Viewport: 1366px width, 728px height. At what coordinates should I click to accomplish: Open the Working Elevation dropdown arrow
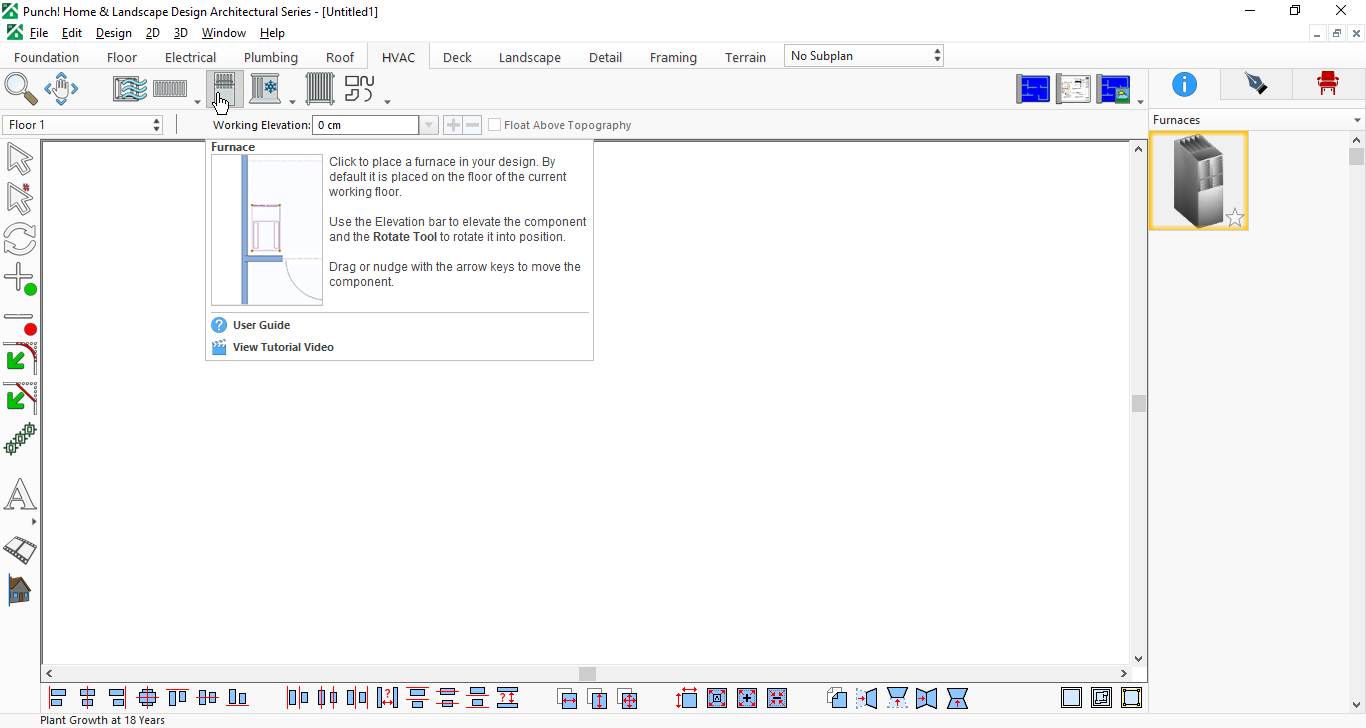click(429, 125)
